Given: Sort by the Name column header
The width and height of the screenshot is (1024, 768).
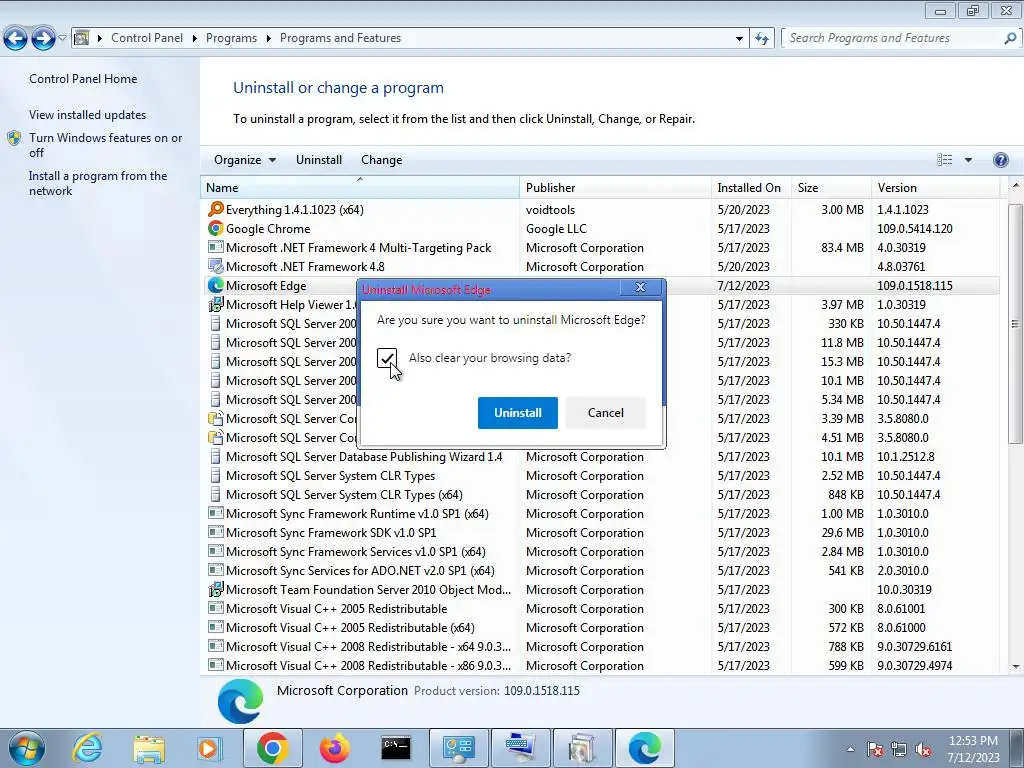Looking at the screenshot, I should point(360,187).
